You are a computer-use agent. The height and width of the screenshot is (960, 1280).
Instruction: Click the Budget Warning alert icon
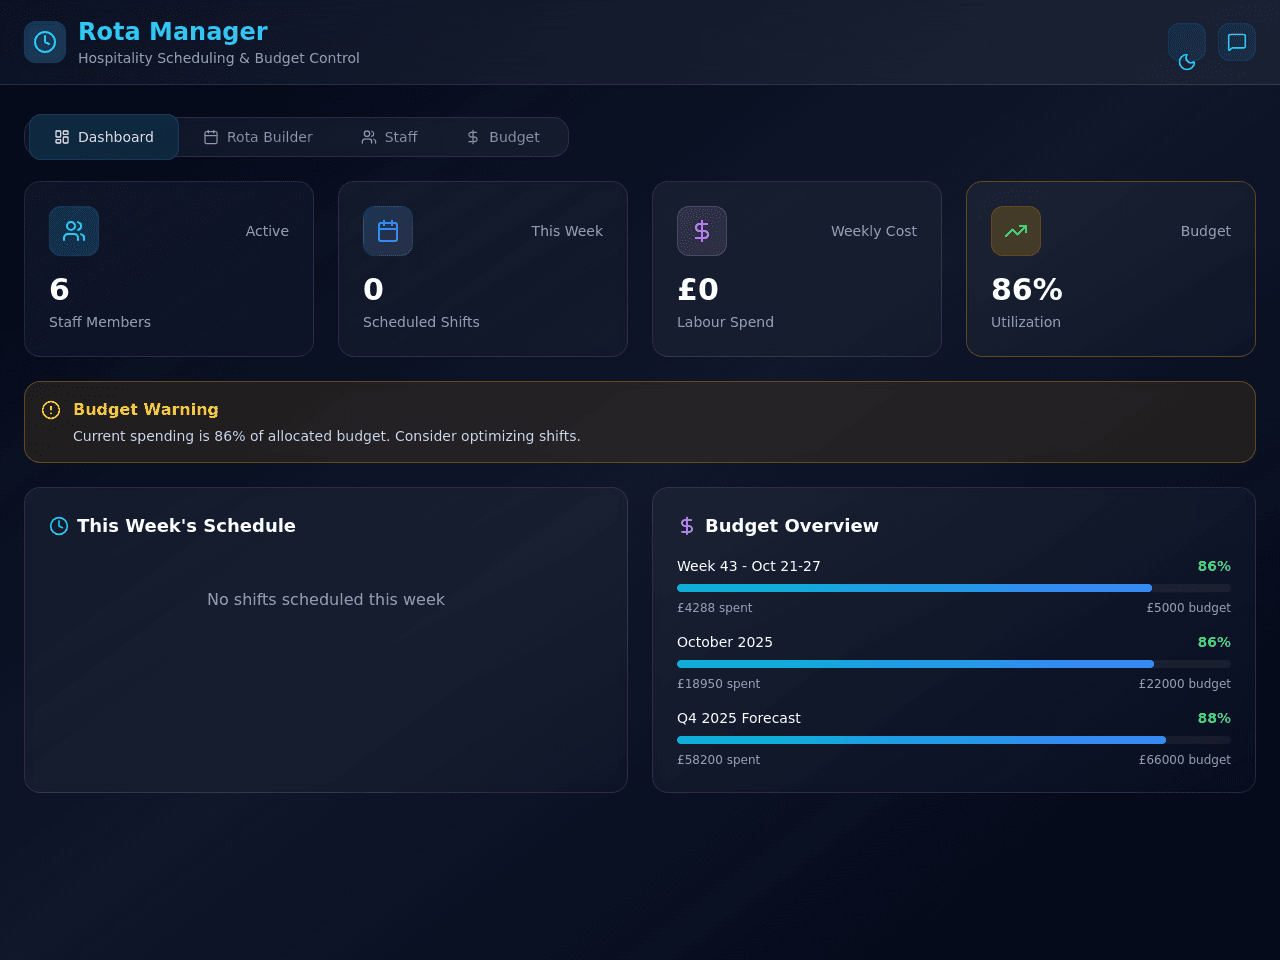point(51,410)
